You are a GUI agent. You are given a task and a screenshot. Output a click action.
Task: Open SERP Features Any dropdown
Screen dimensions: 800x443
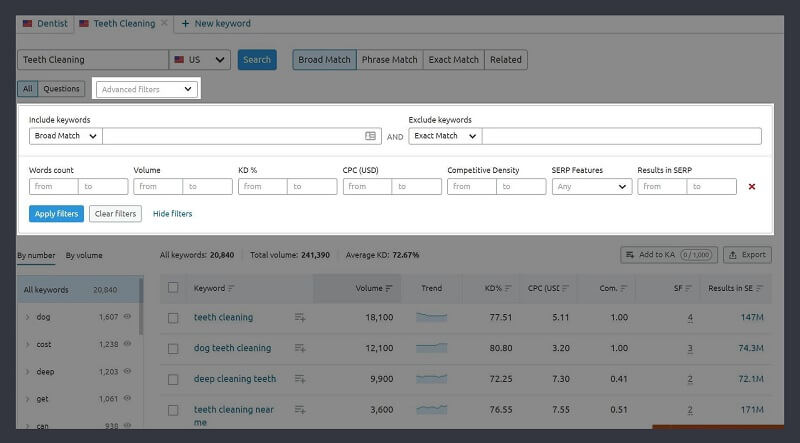[592, 186]
